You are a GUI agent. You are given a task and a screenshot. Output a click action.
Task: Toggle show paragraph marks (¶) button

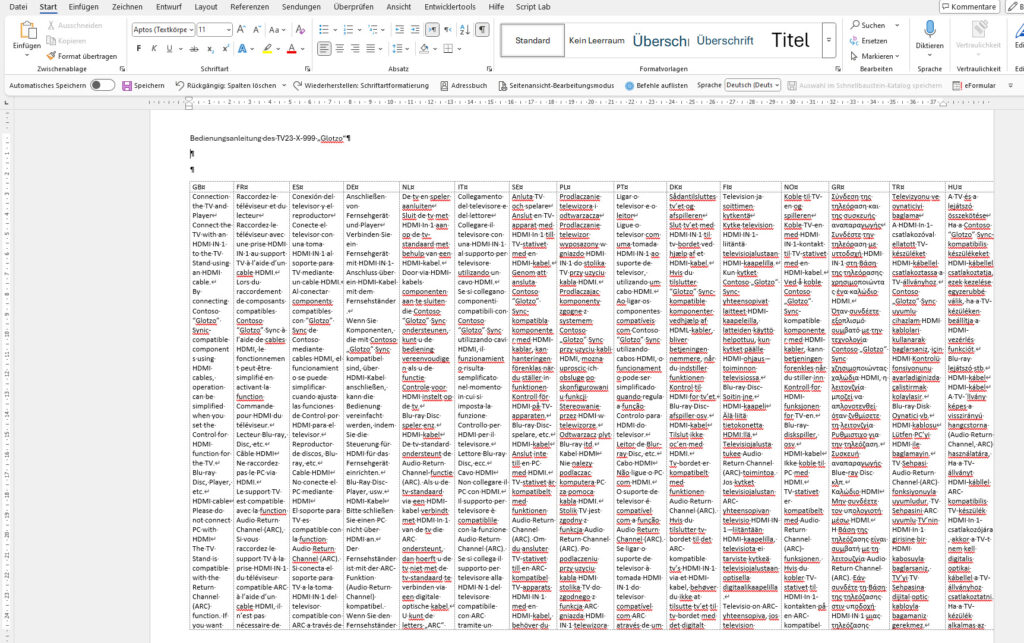point(482,29)
